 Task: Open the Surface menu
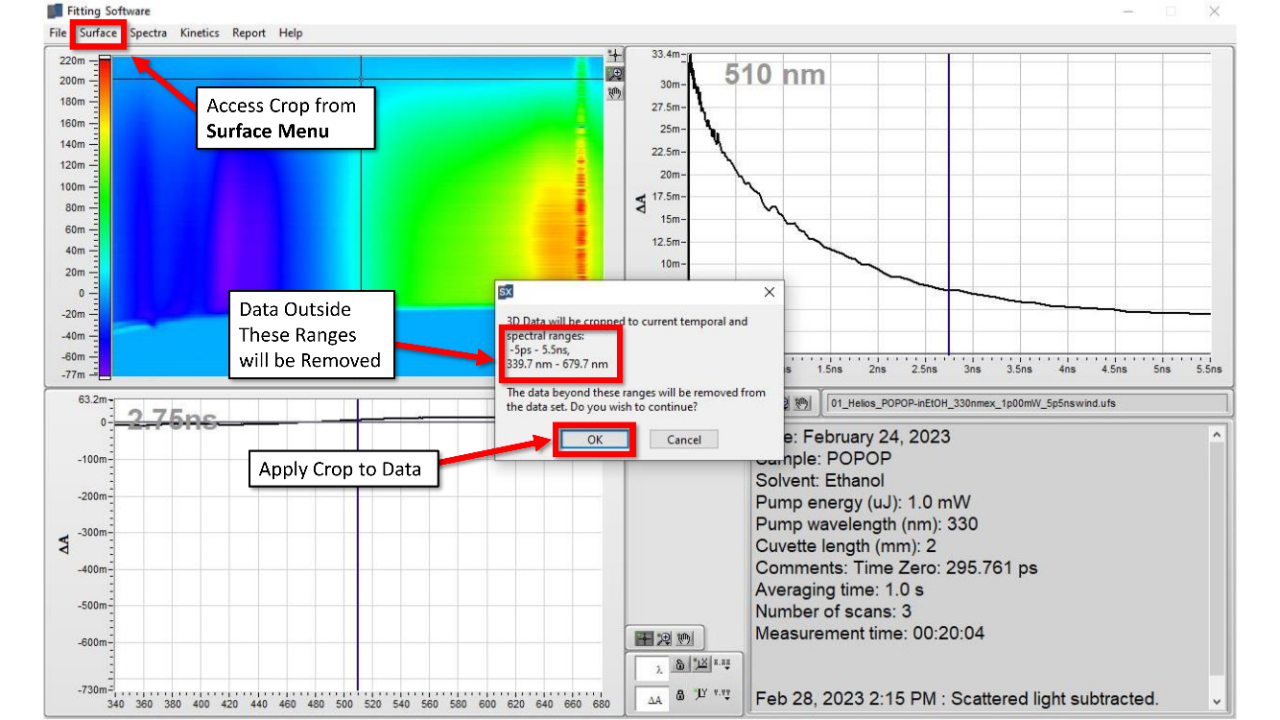[x=99, y=33]
